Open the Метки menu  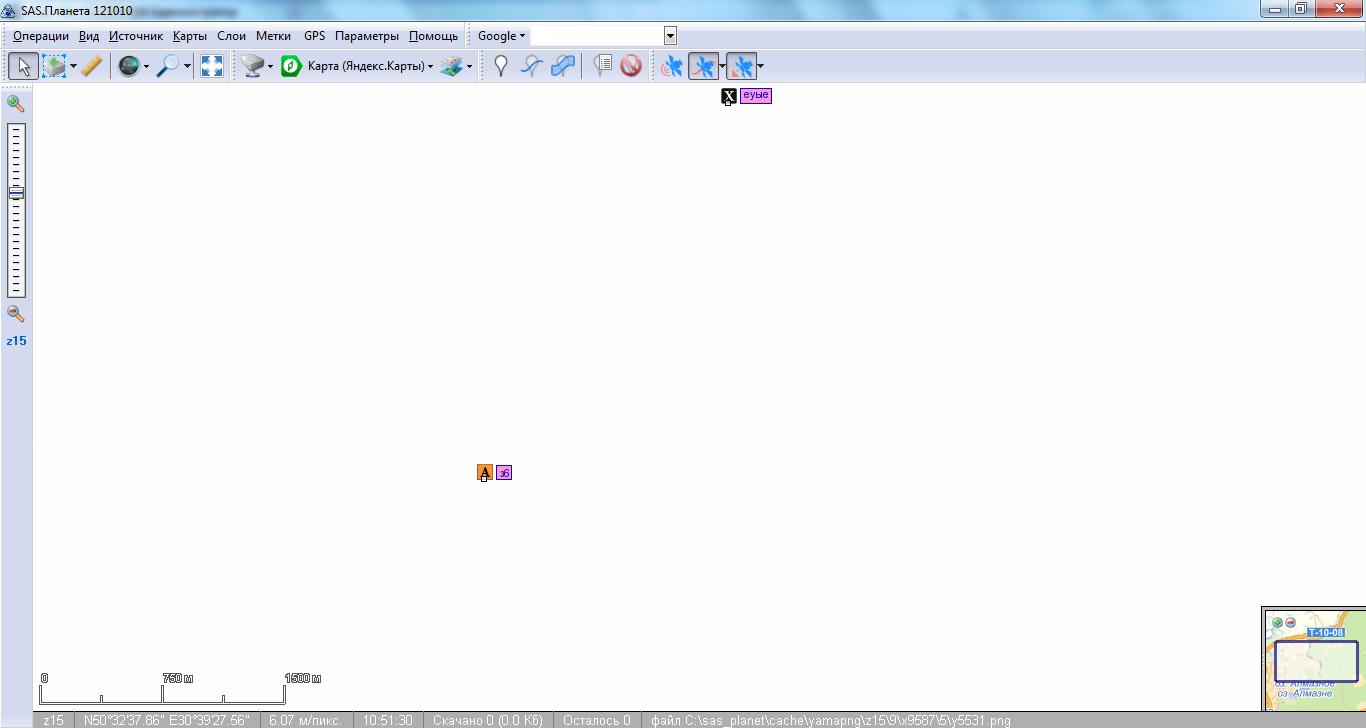(273, 36)
